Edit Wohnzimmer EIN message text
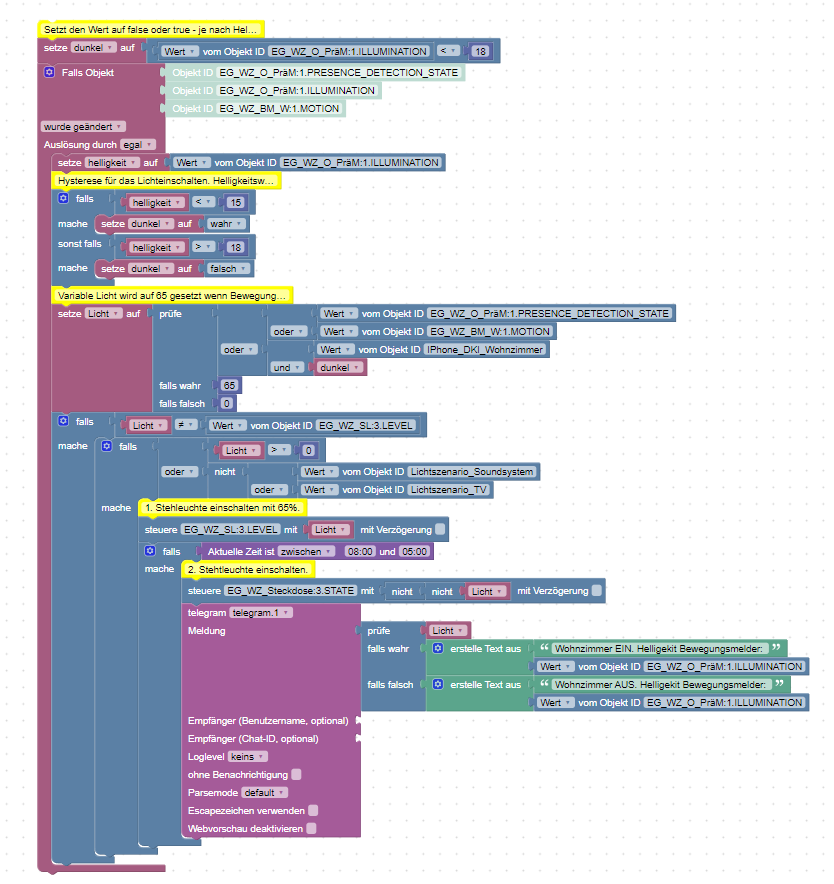Image resolution: width=834 pixels, height=884 pixels. [x=659, y=648]
